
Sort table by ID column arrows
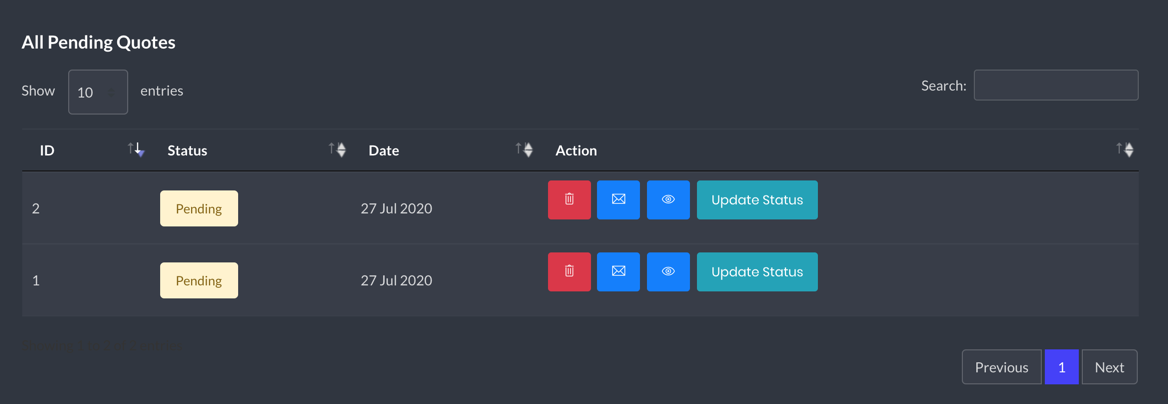coord(136,150)
